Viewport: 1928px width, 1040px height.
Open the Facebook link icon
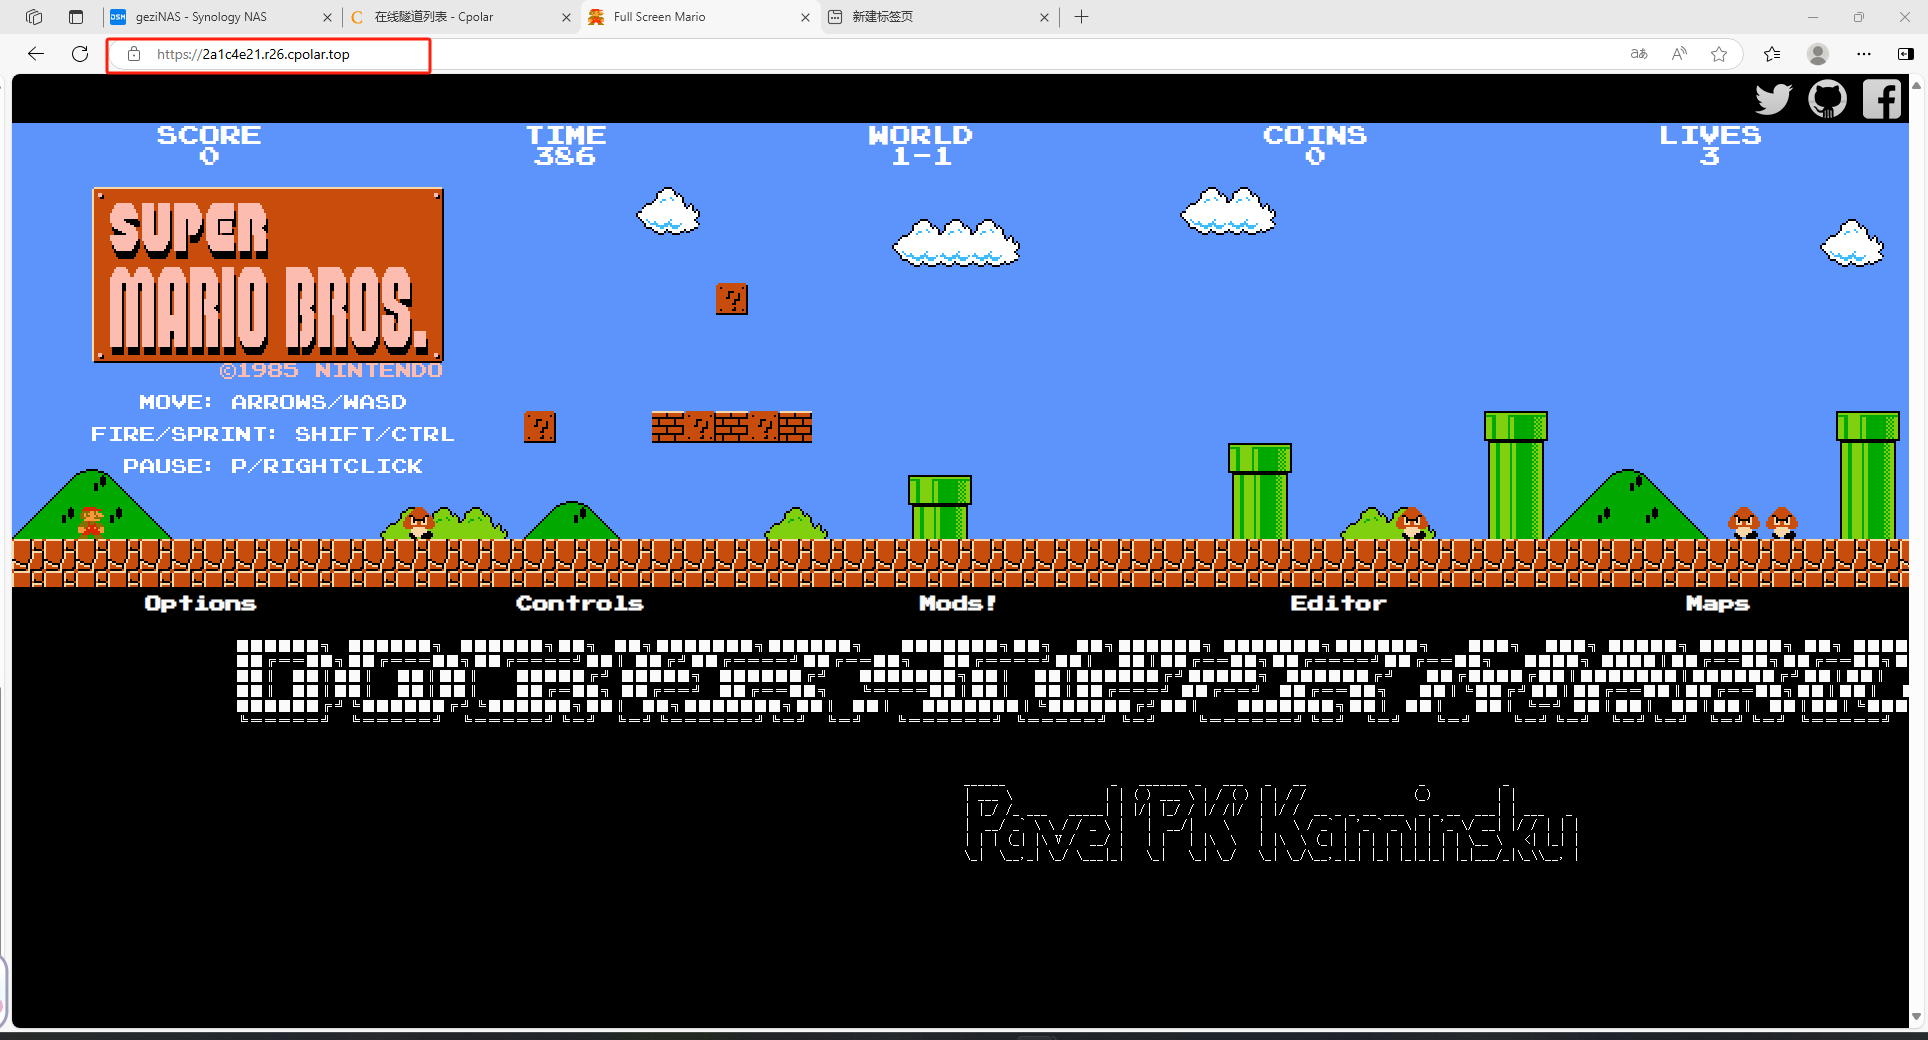1881,99
